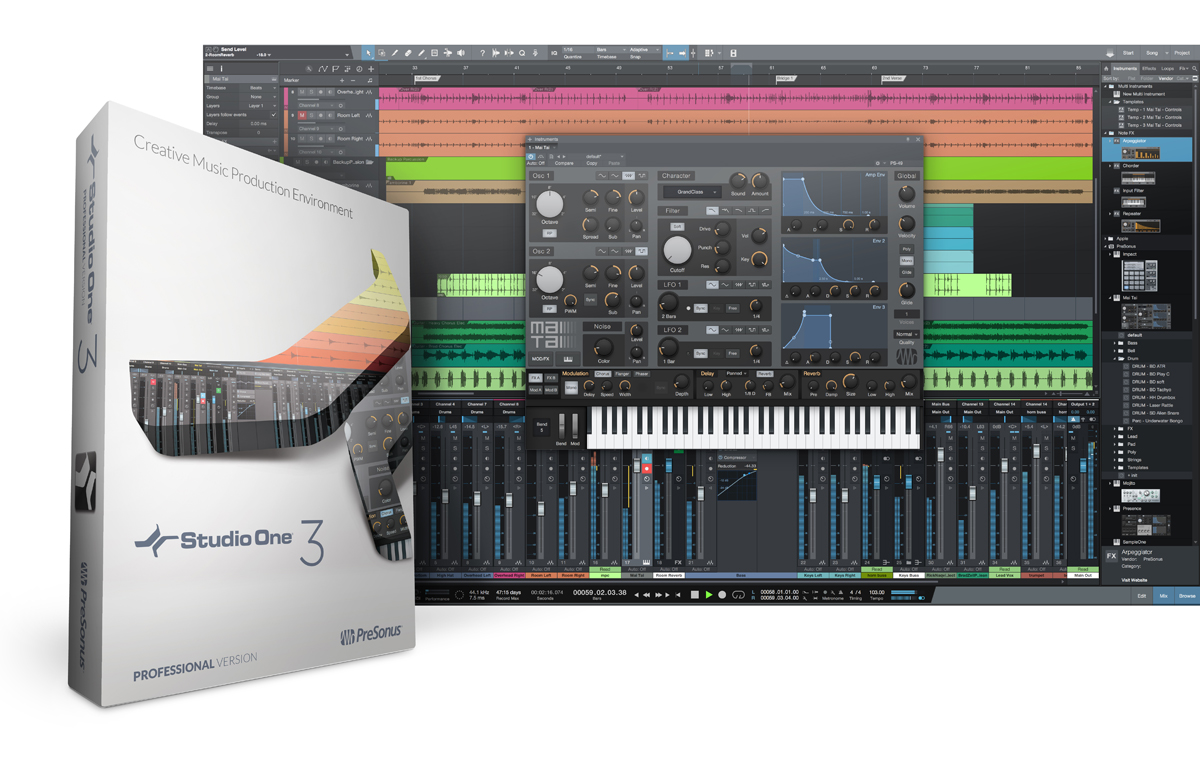Screen dimensions: 1200x773
Task: Click the Arpeggiator thumbnail in browser
Action: click(1141, 153)
